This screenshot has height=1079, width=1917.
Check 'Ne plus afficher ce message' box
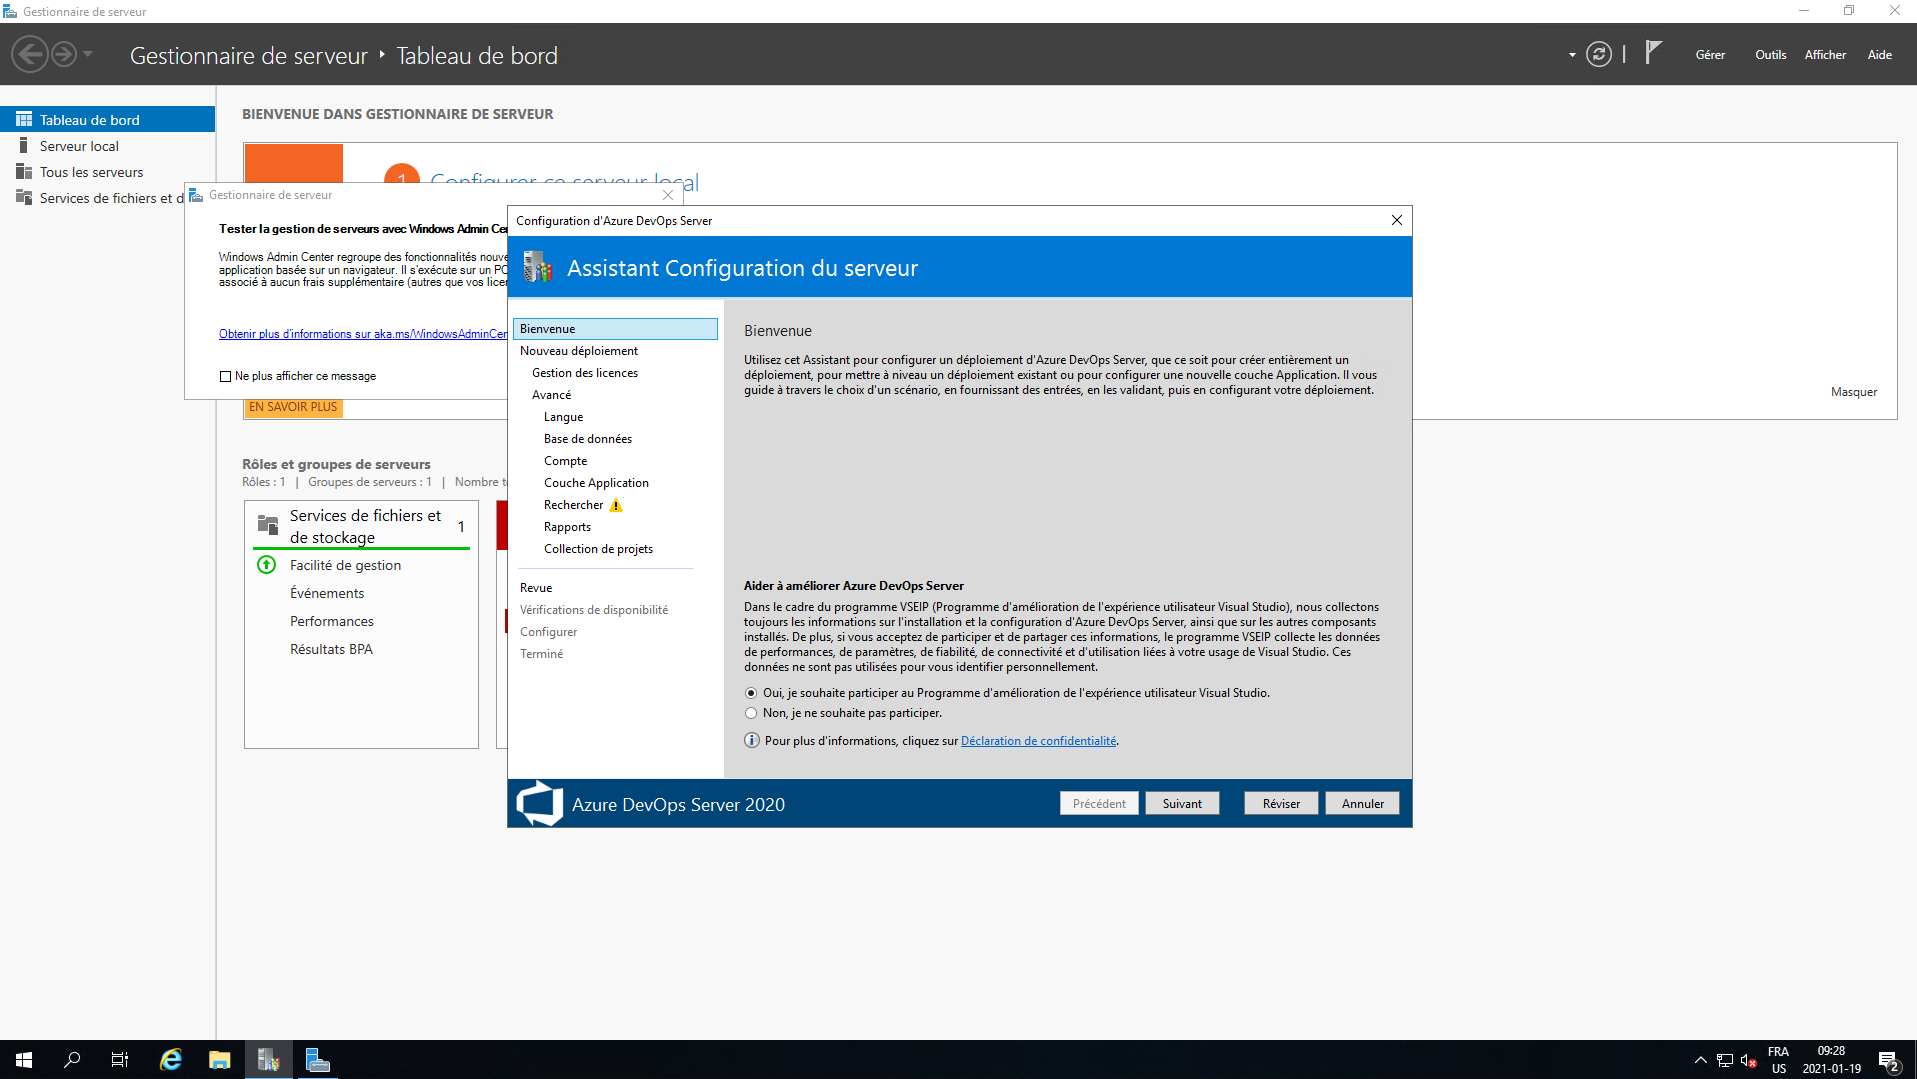[x=225, y=376]
